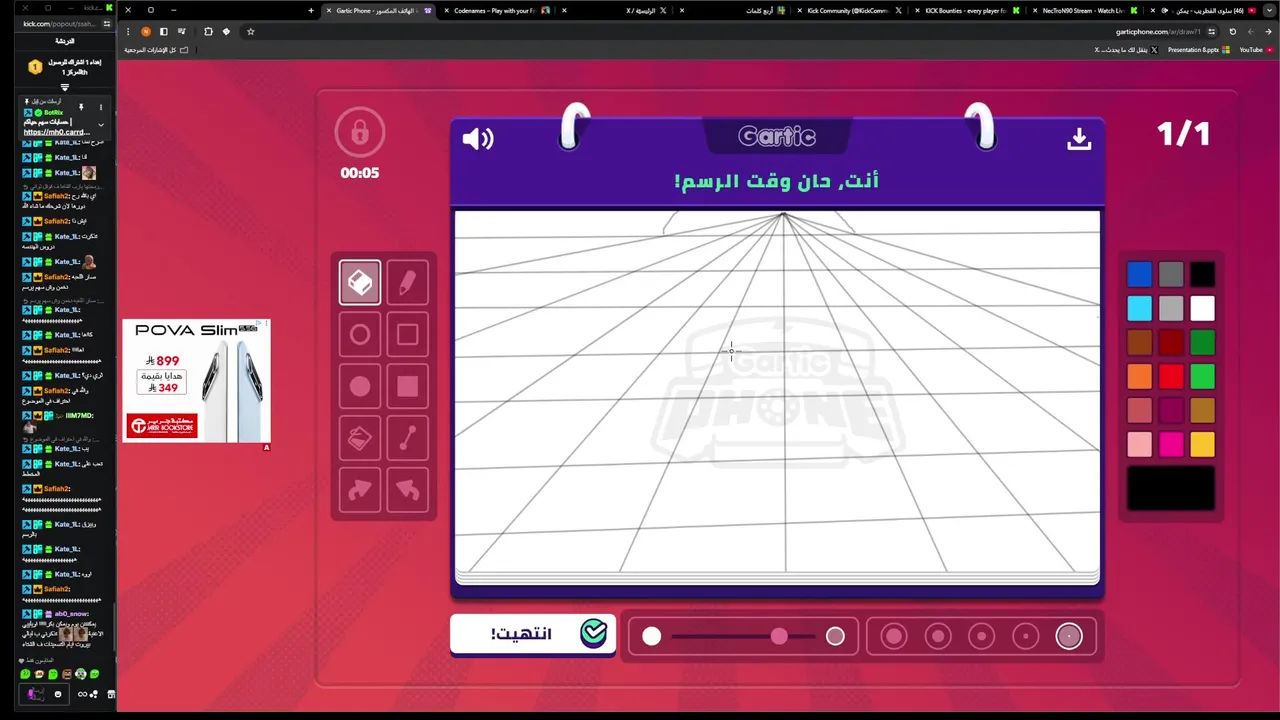Bookmark this page with the star icon

[250, 31]
